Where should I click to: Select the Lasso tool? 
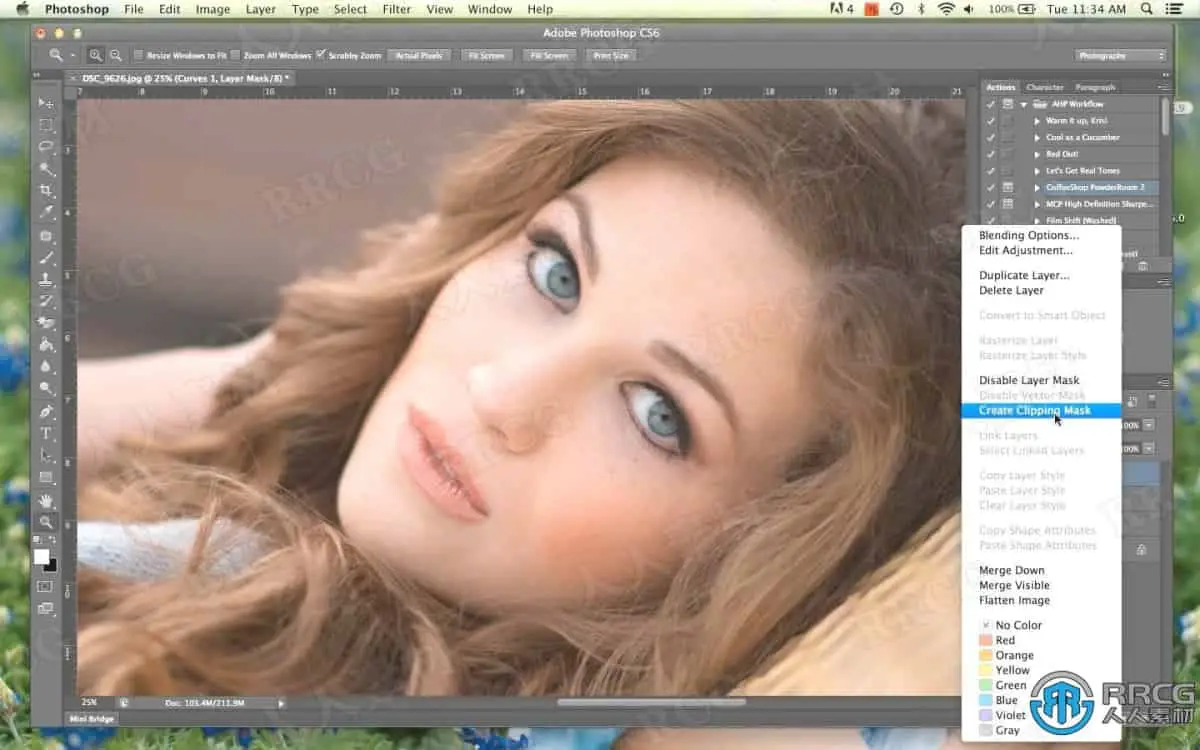[46, 147]
